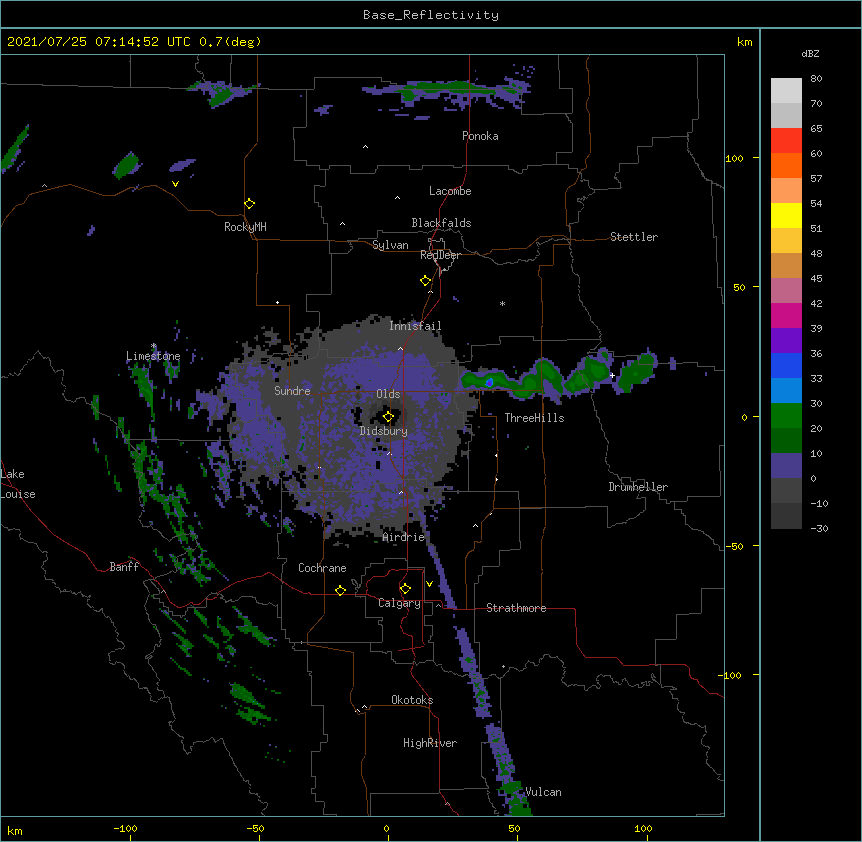Click the yellow diamond marker below Cochrane
The image size is (862, 842).
click(340, 590)
